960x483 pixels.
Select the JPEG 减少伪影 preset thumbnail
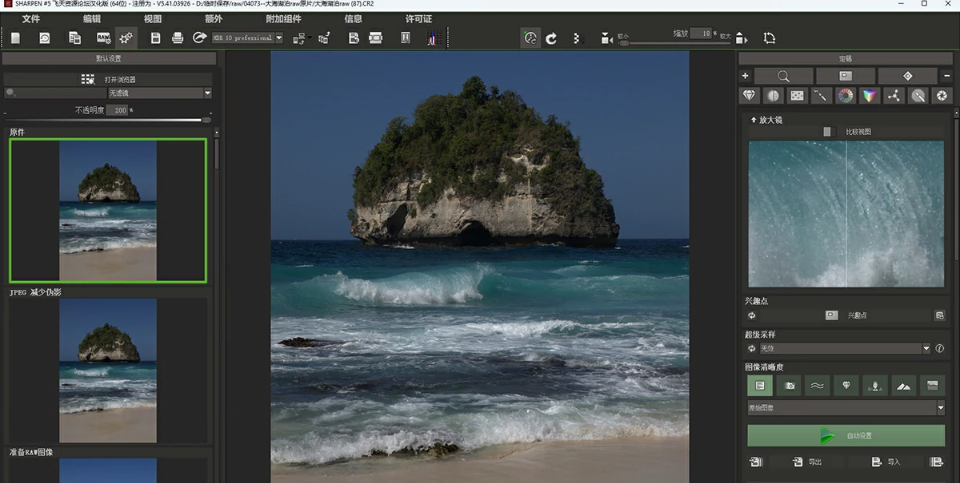tap(108, 370)
